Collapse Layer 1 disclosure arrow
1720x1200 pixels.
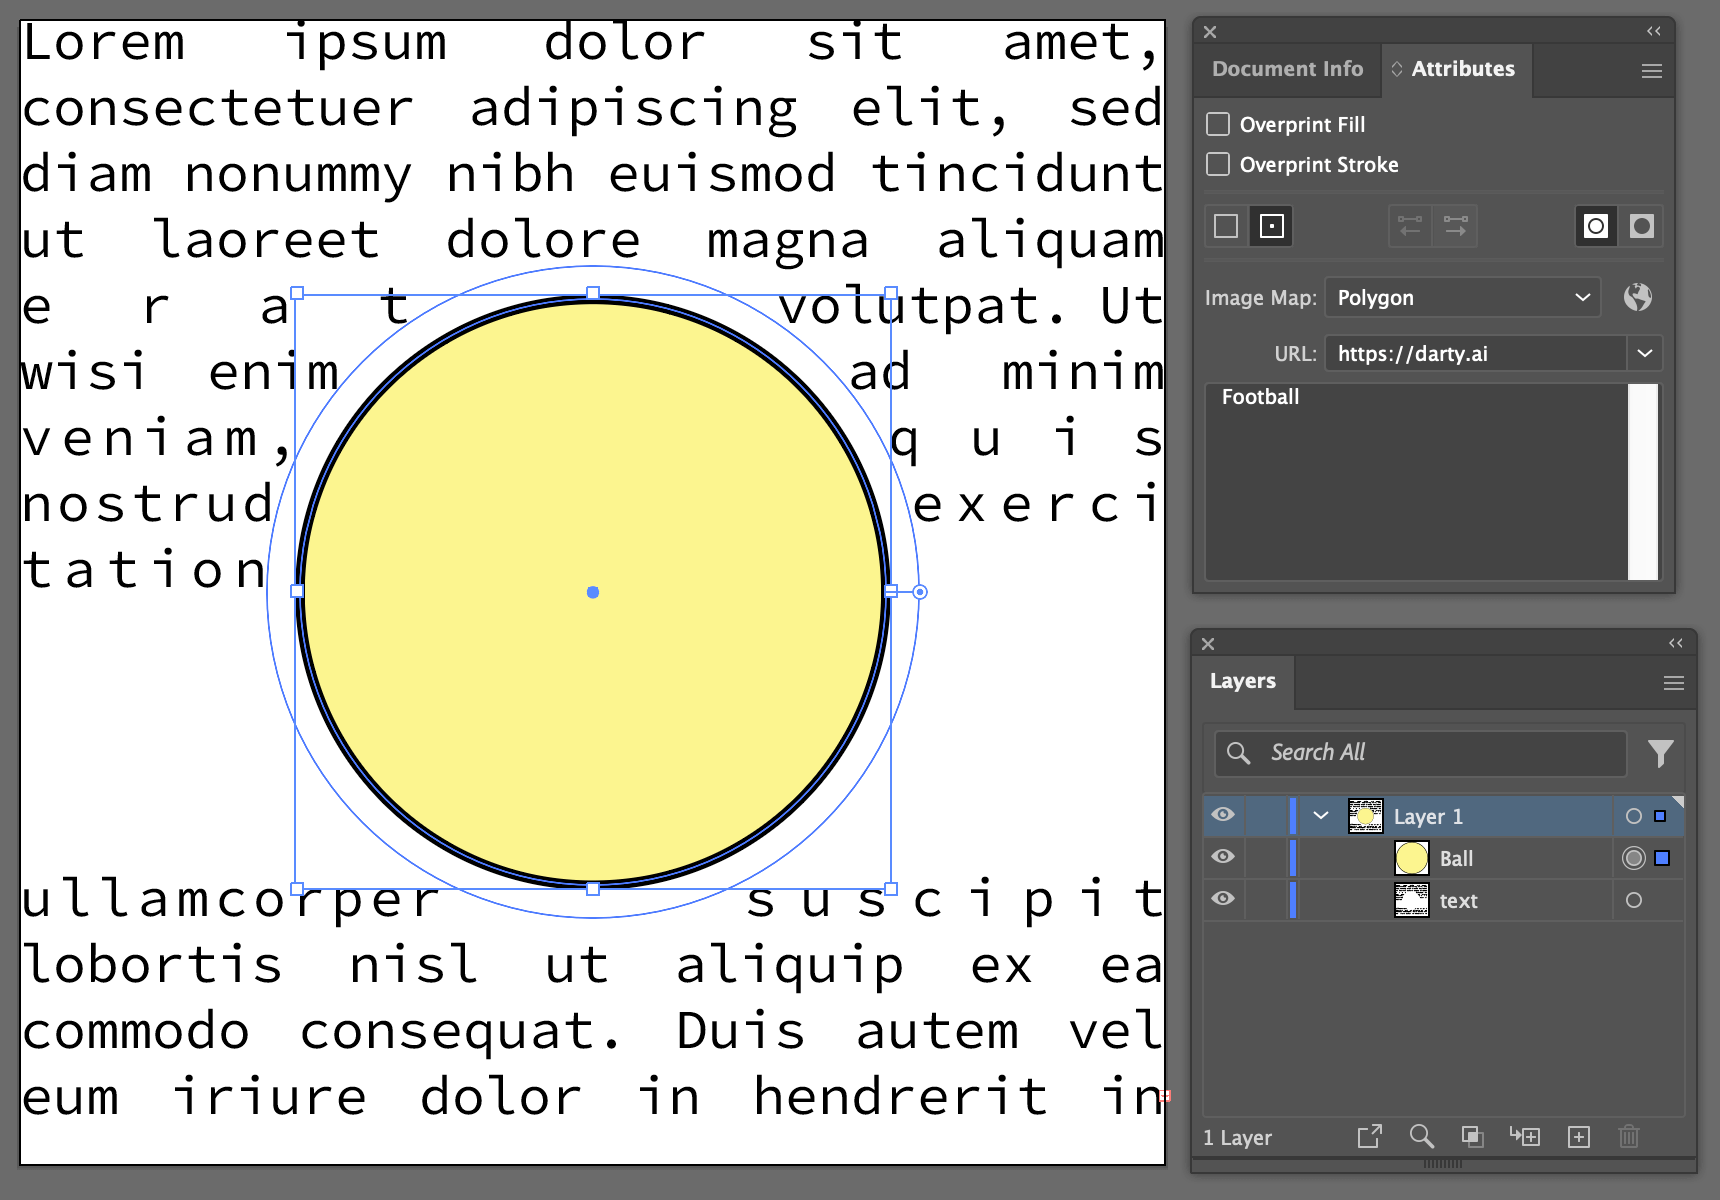tap(1321, 816)
